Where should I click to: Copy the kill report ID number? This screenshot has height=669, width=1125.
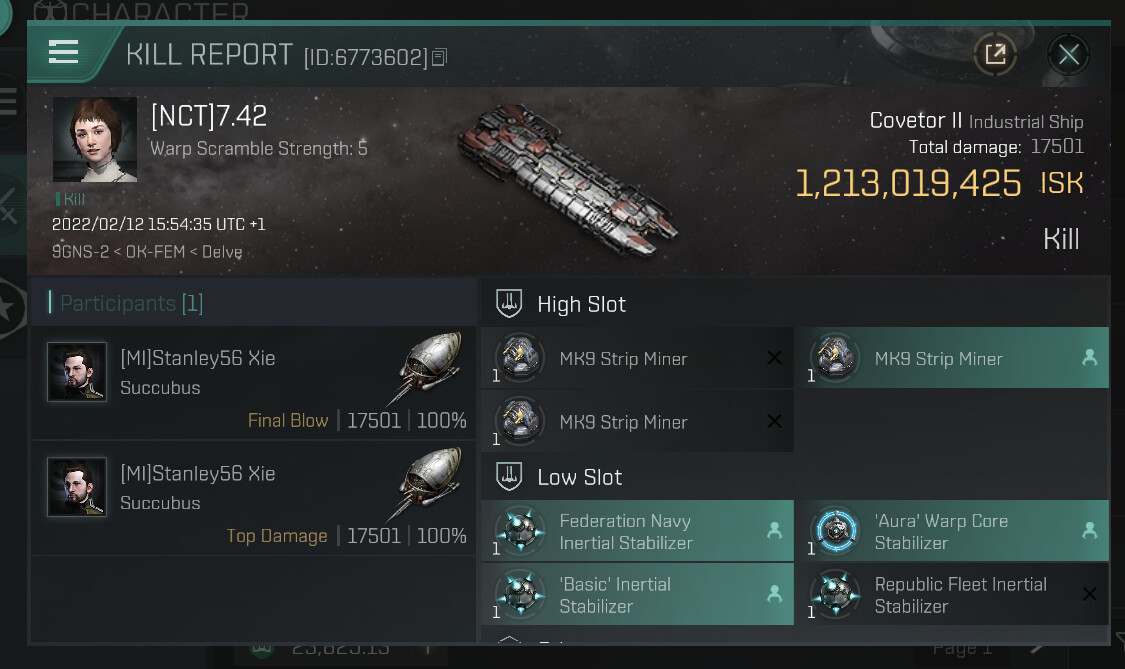tap(439, 58)
